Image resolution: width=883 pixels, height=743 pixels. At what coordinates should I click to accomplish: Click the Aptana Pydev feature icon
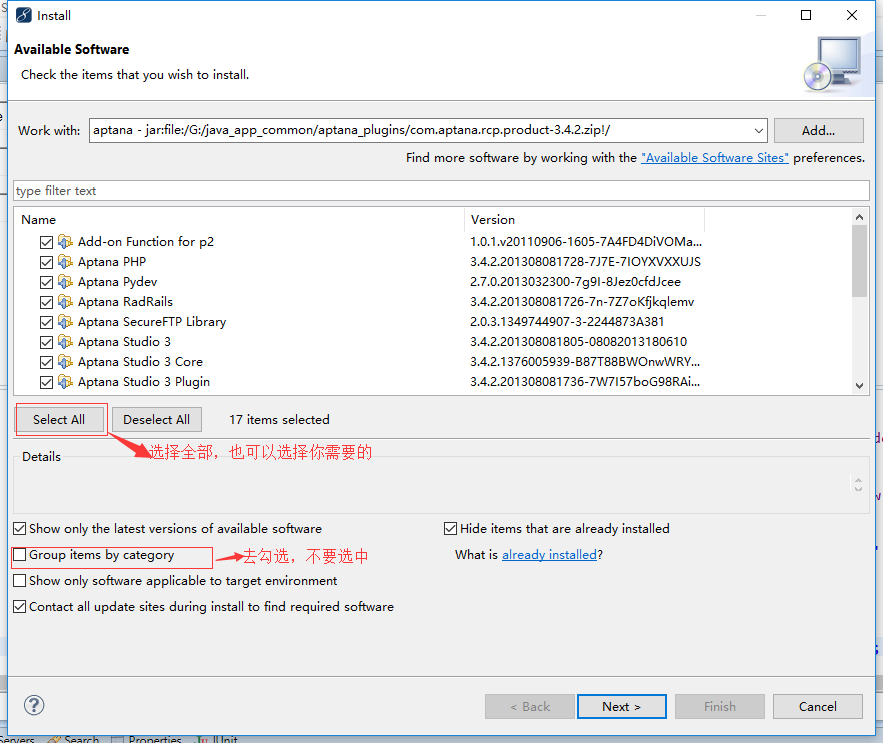click(x=65, y=282)
